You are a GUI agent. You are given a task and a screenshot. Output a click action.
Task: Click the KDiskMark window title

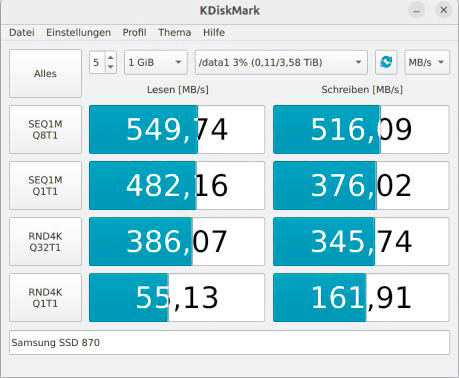pyautogui.click(x=230, y=11)
